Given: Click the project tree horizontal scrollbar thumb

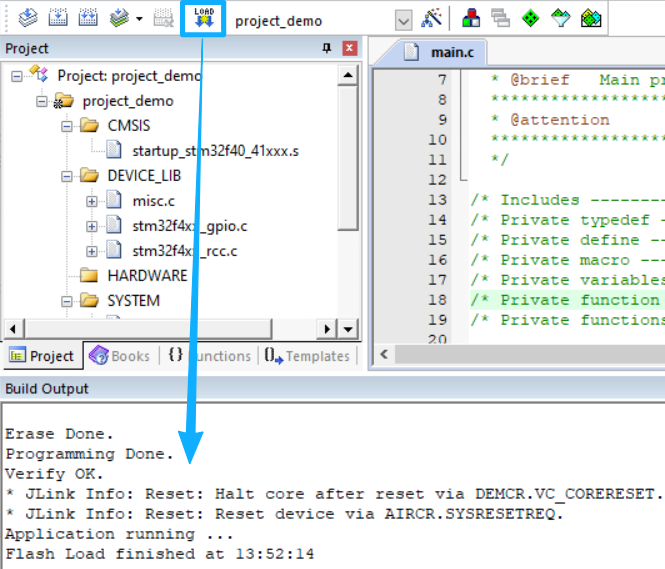Looking at the screenshot, I should (x=148, y=329).
